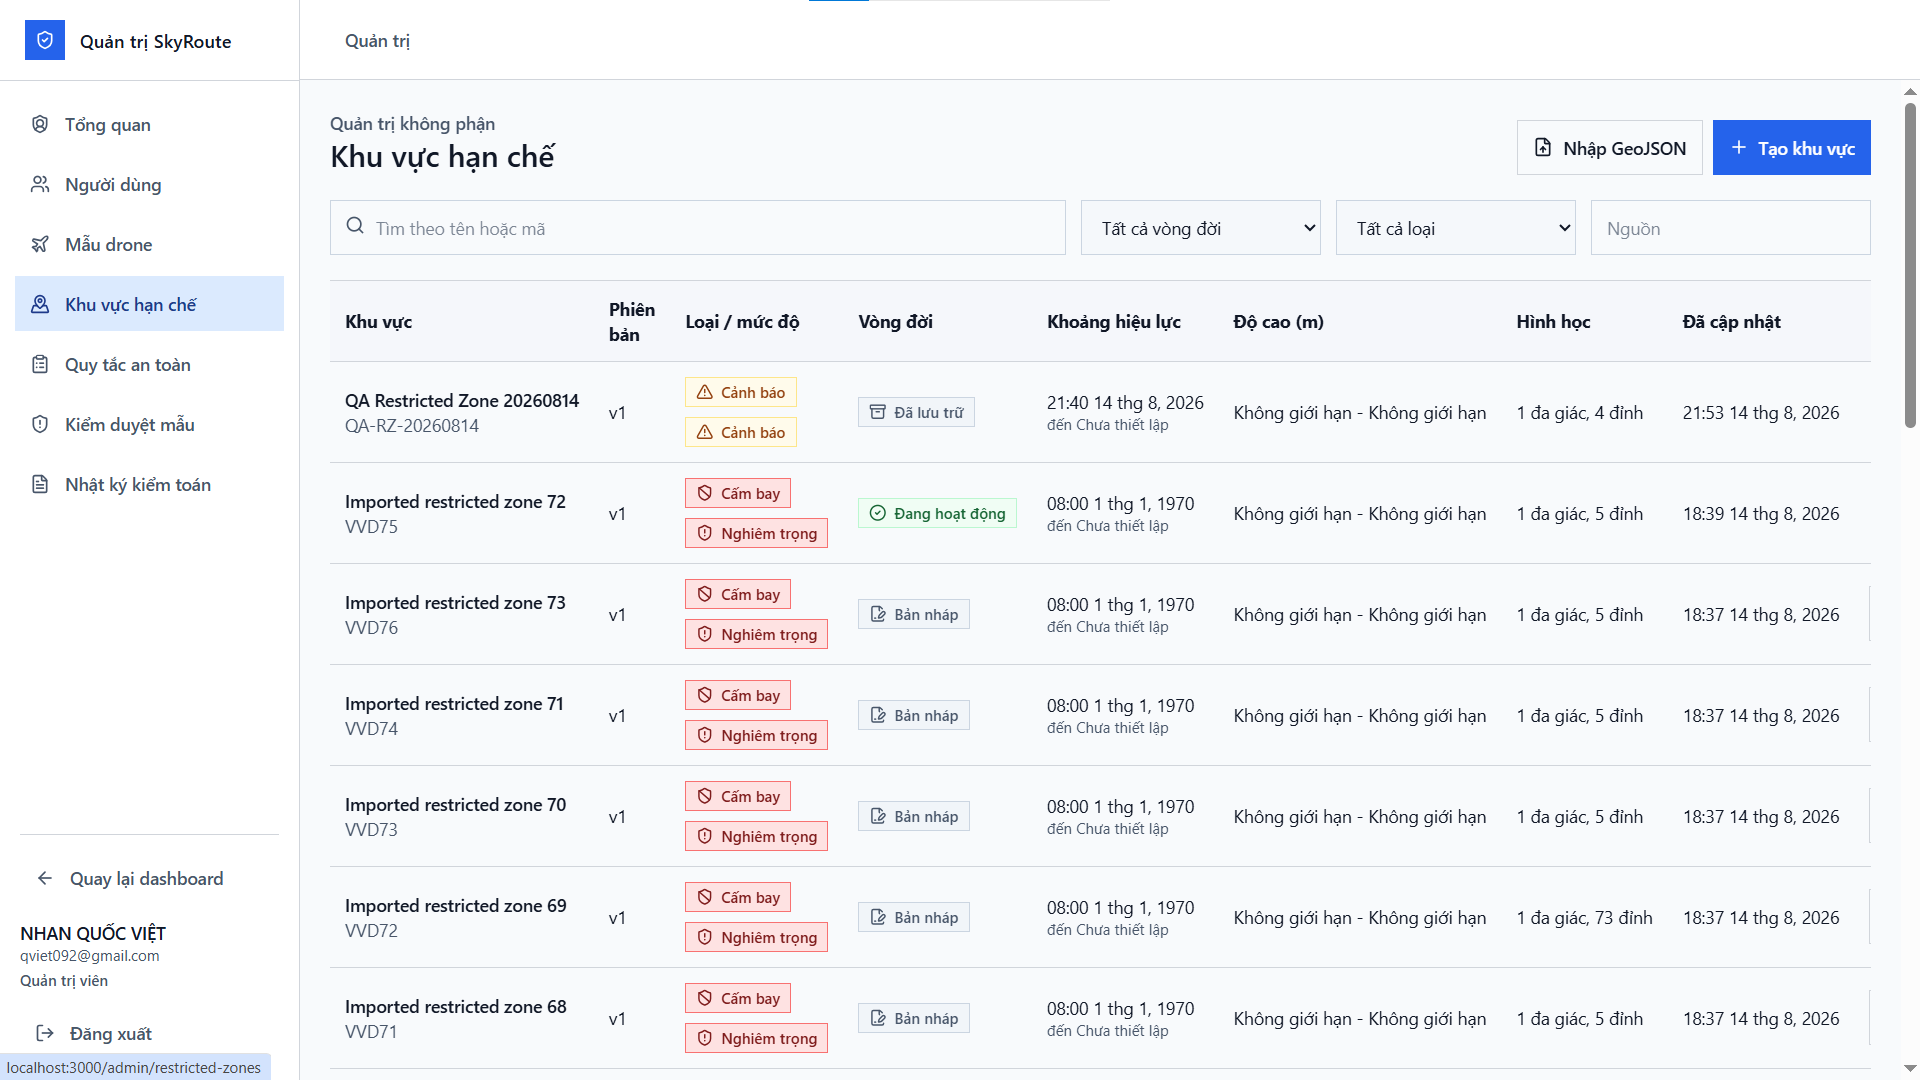
Task: Click the Kiểm duyệt mẫu shield icon
Action: pos(40,424)
